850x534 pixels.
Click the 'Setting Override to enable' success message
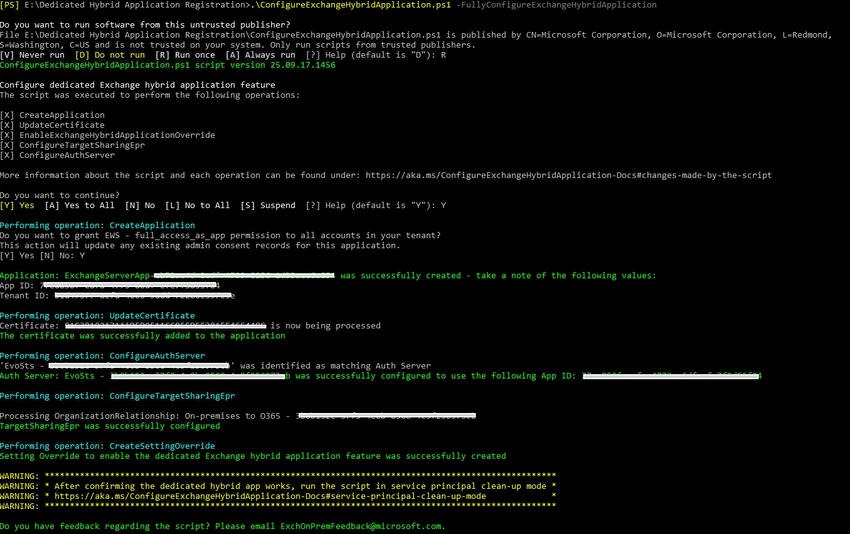tap(253, 456)
